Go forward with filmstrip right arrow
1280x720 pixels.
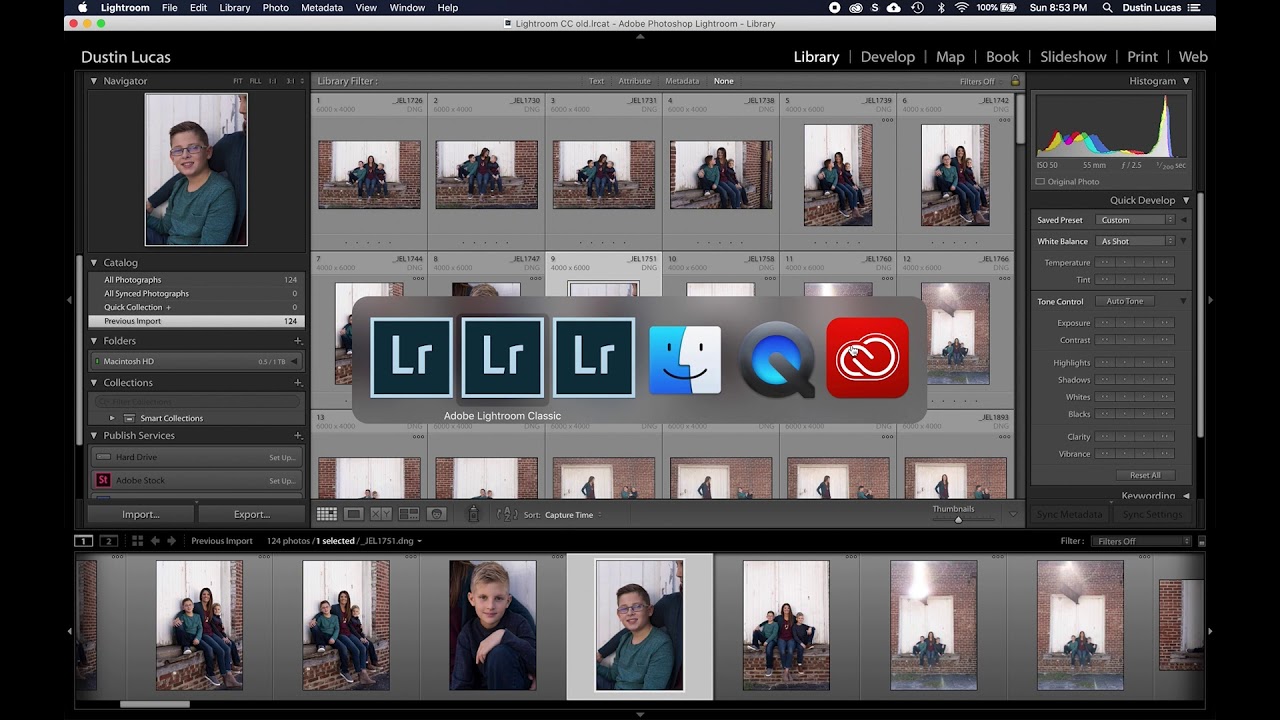click(172, 541)
